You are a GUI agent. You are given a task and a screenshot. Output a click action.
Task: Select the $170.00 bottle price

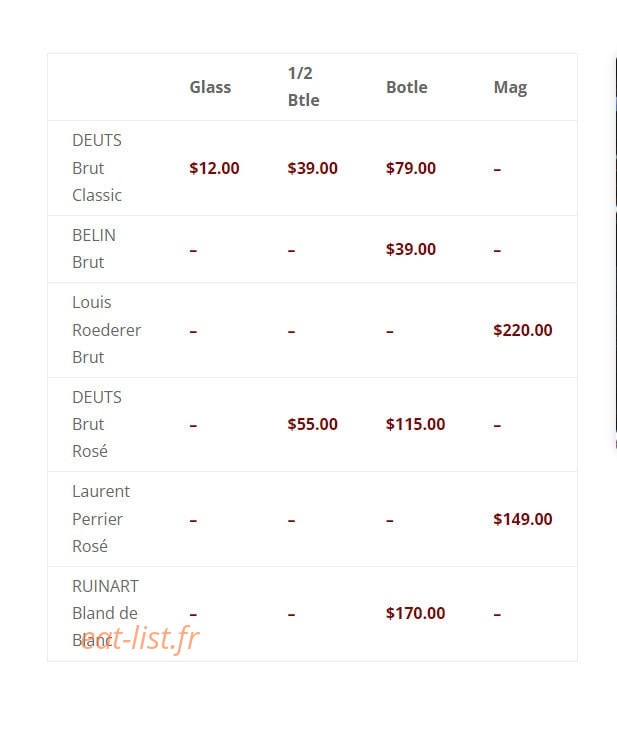coord(415,613)
